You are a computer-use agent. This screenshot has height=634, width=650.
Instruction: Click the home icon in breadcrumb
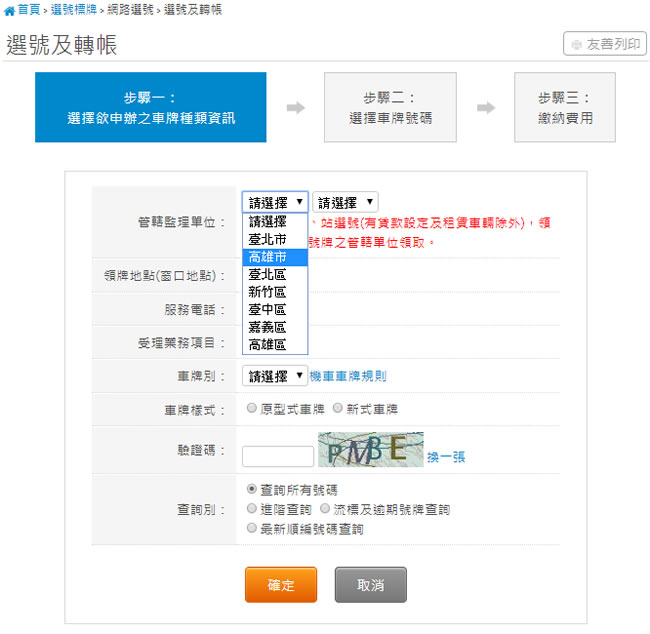click(x=9, y=11)
